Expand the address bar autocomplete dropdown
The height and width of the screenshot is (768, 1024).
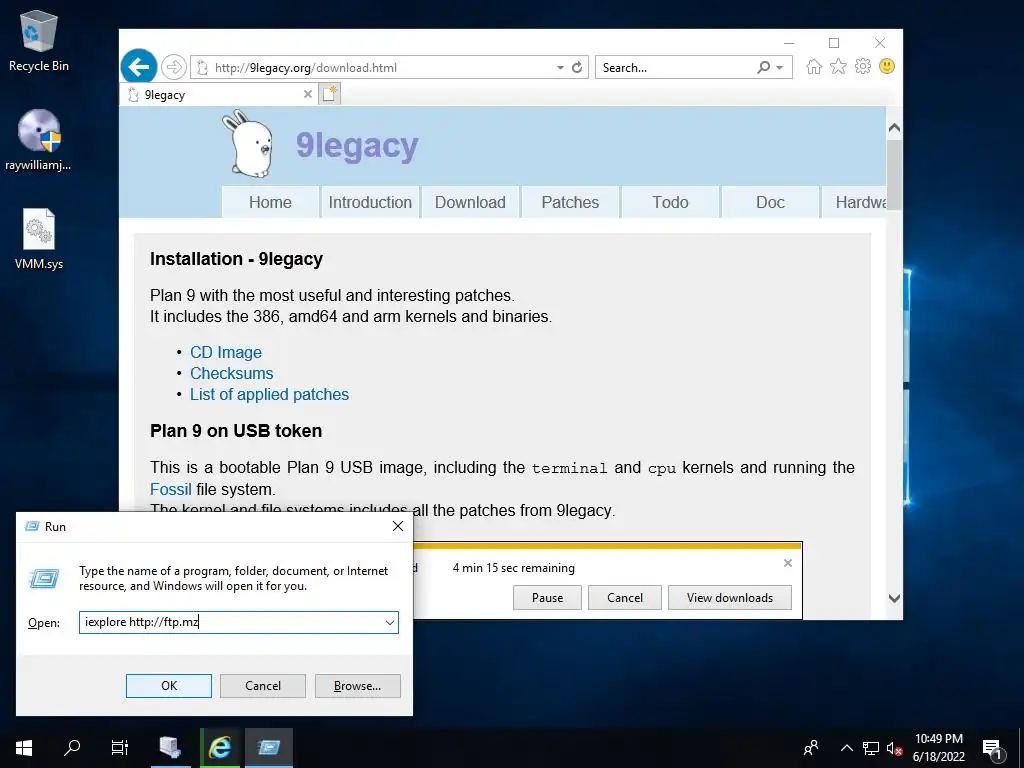coord(560,67)
